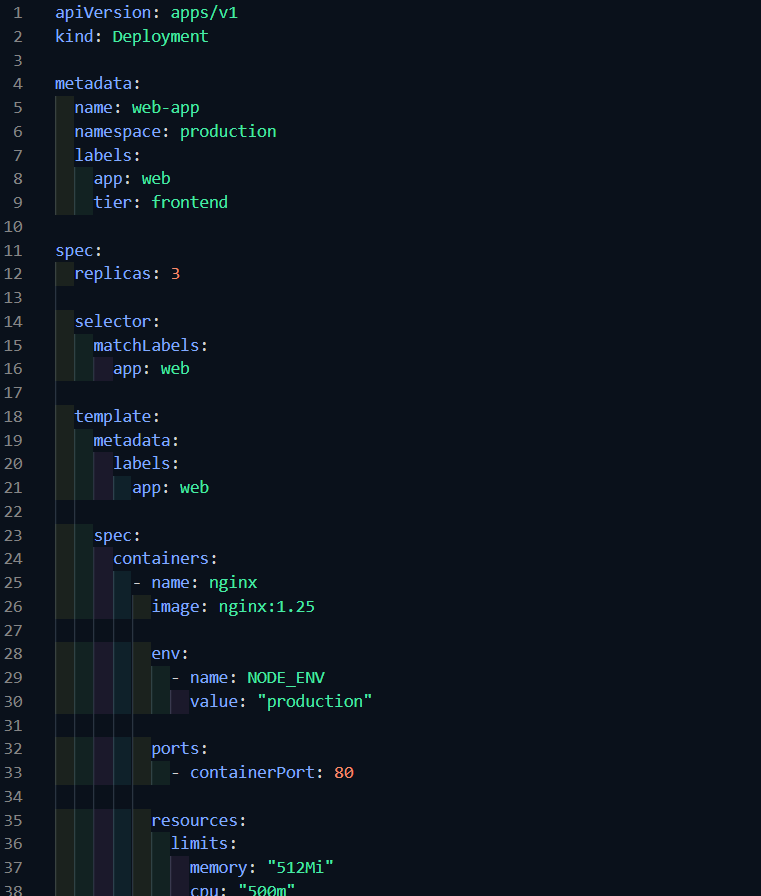Click the containerPort key
Screen dimensions: 761x896
(x=252, y=773)
